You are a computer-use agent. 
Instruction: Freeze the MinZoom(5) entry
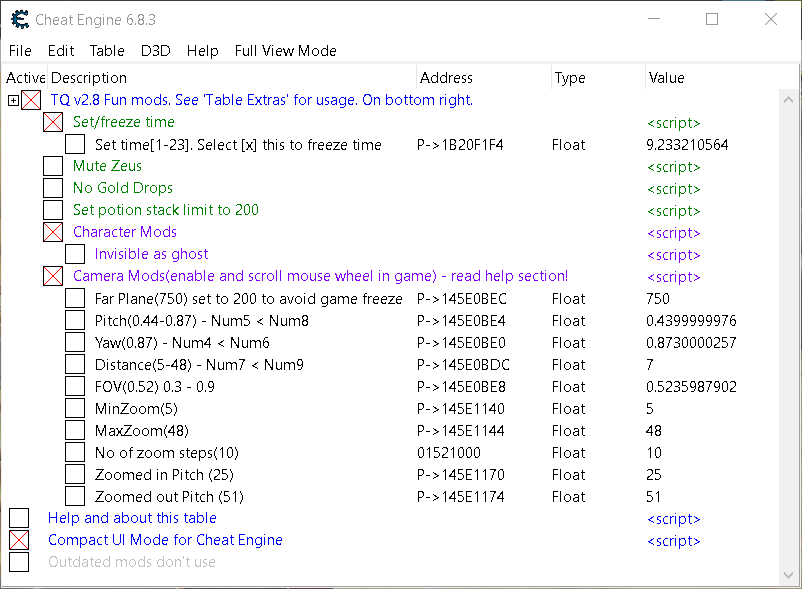pyautogui.click(x=75, y=408)
